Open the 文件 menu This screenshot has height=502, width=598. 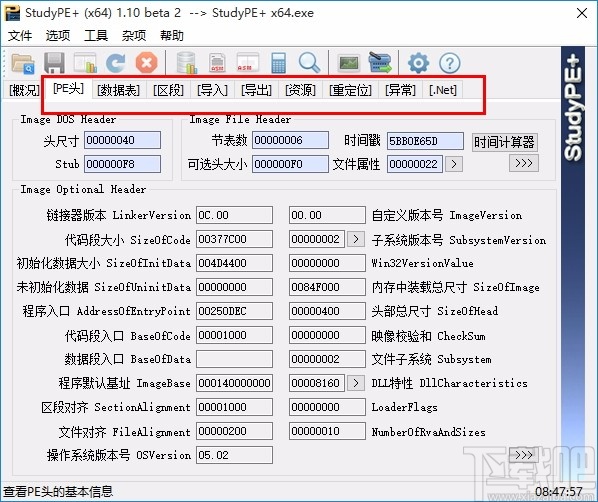pos(20,36)
